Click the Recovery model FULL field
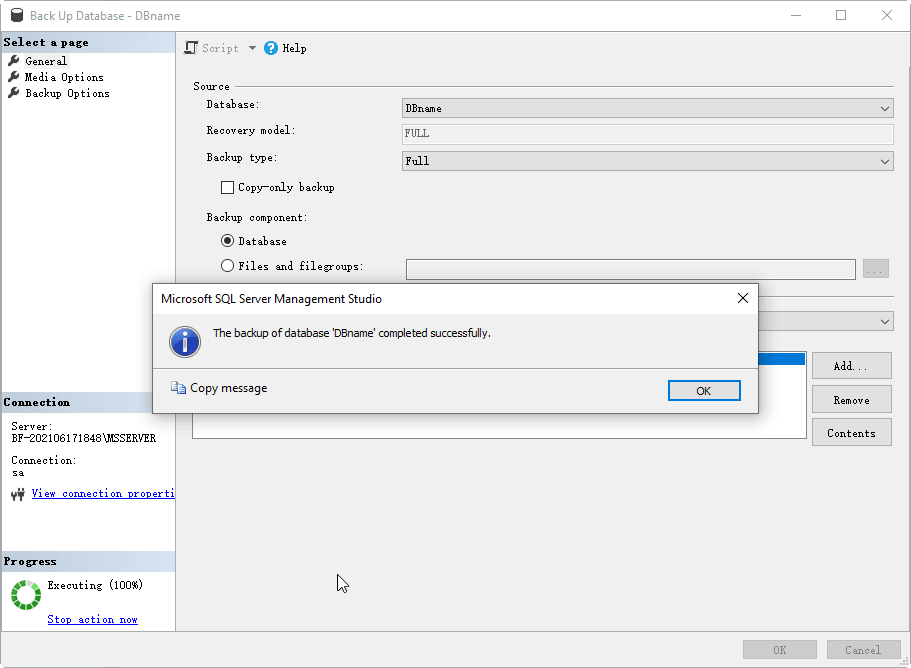 tap(647, 134)
